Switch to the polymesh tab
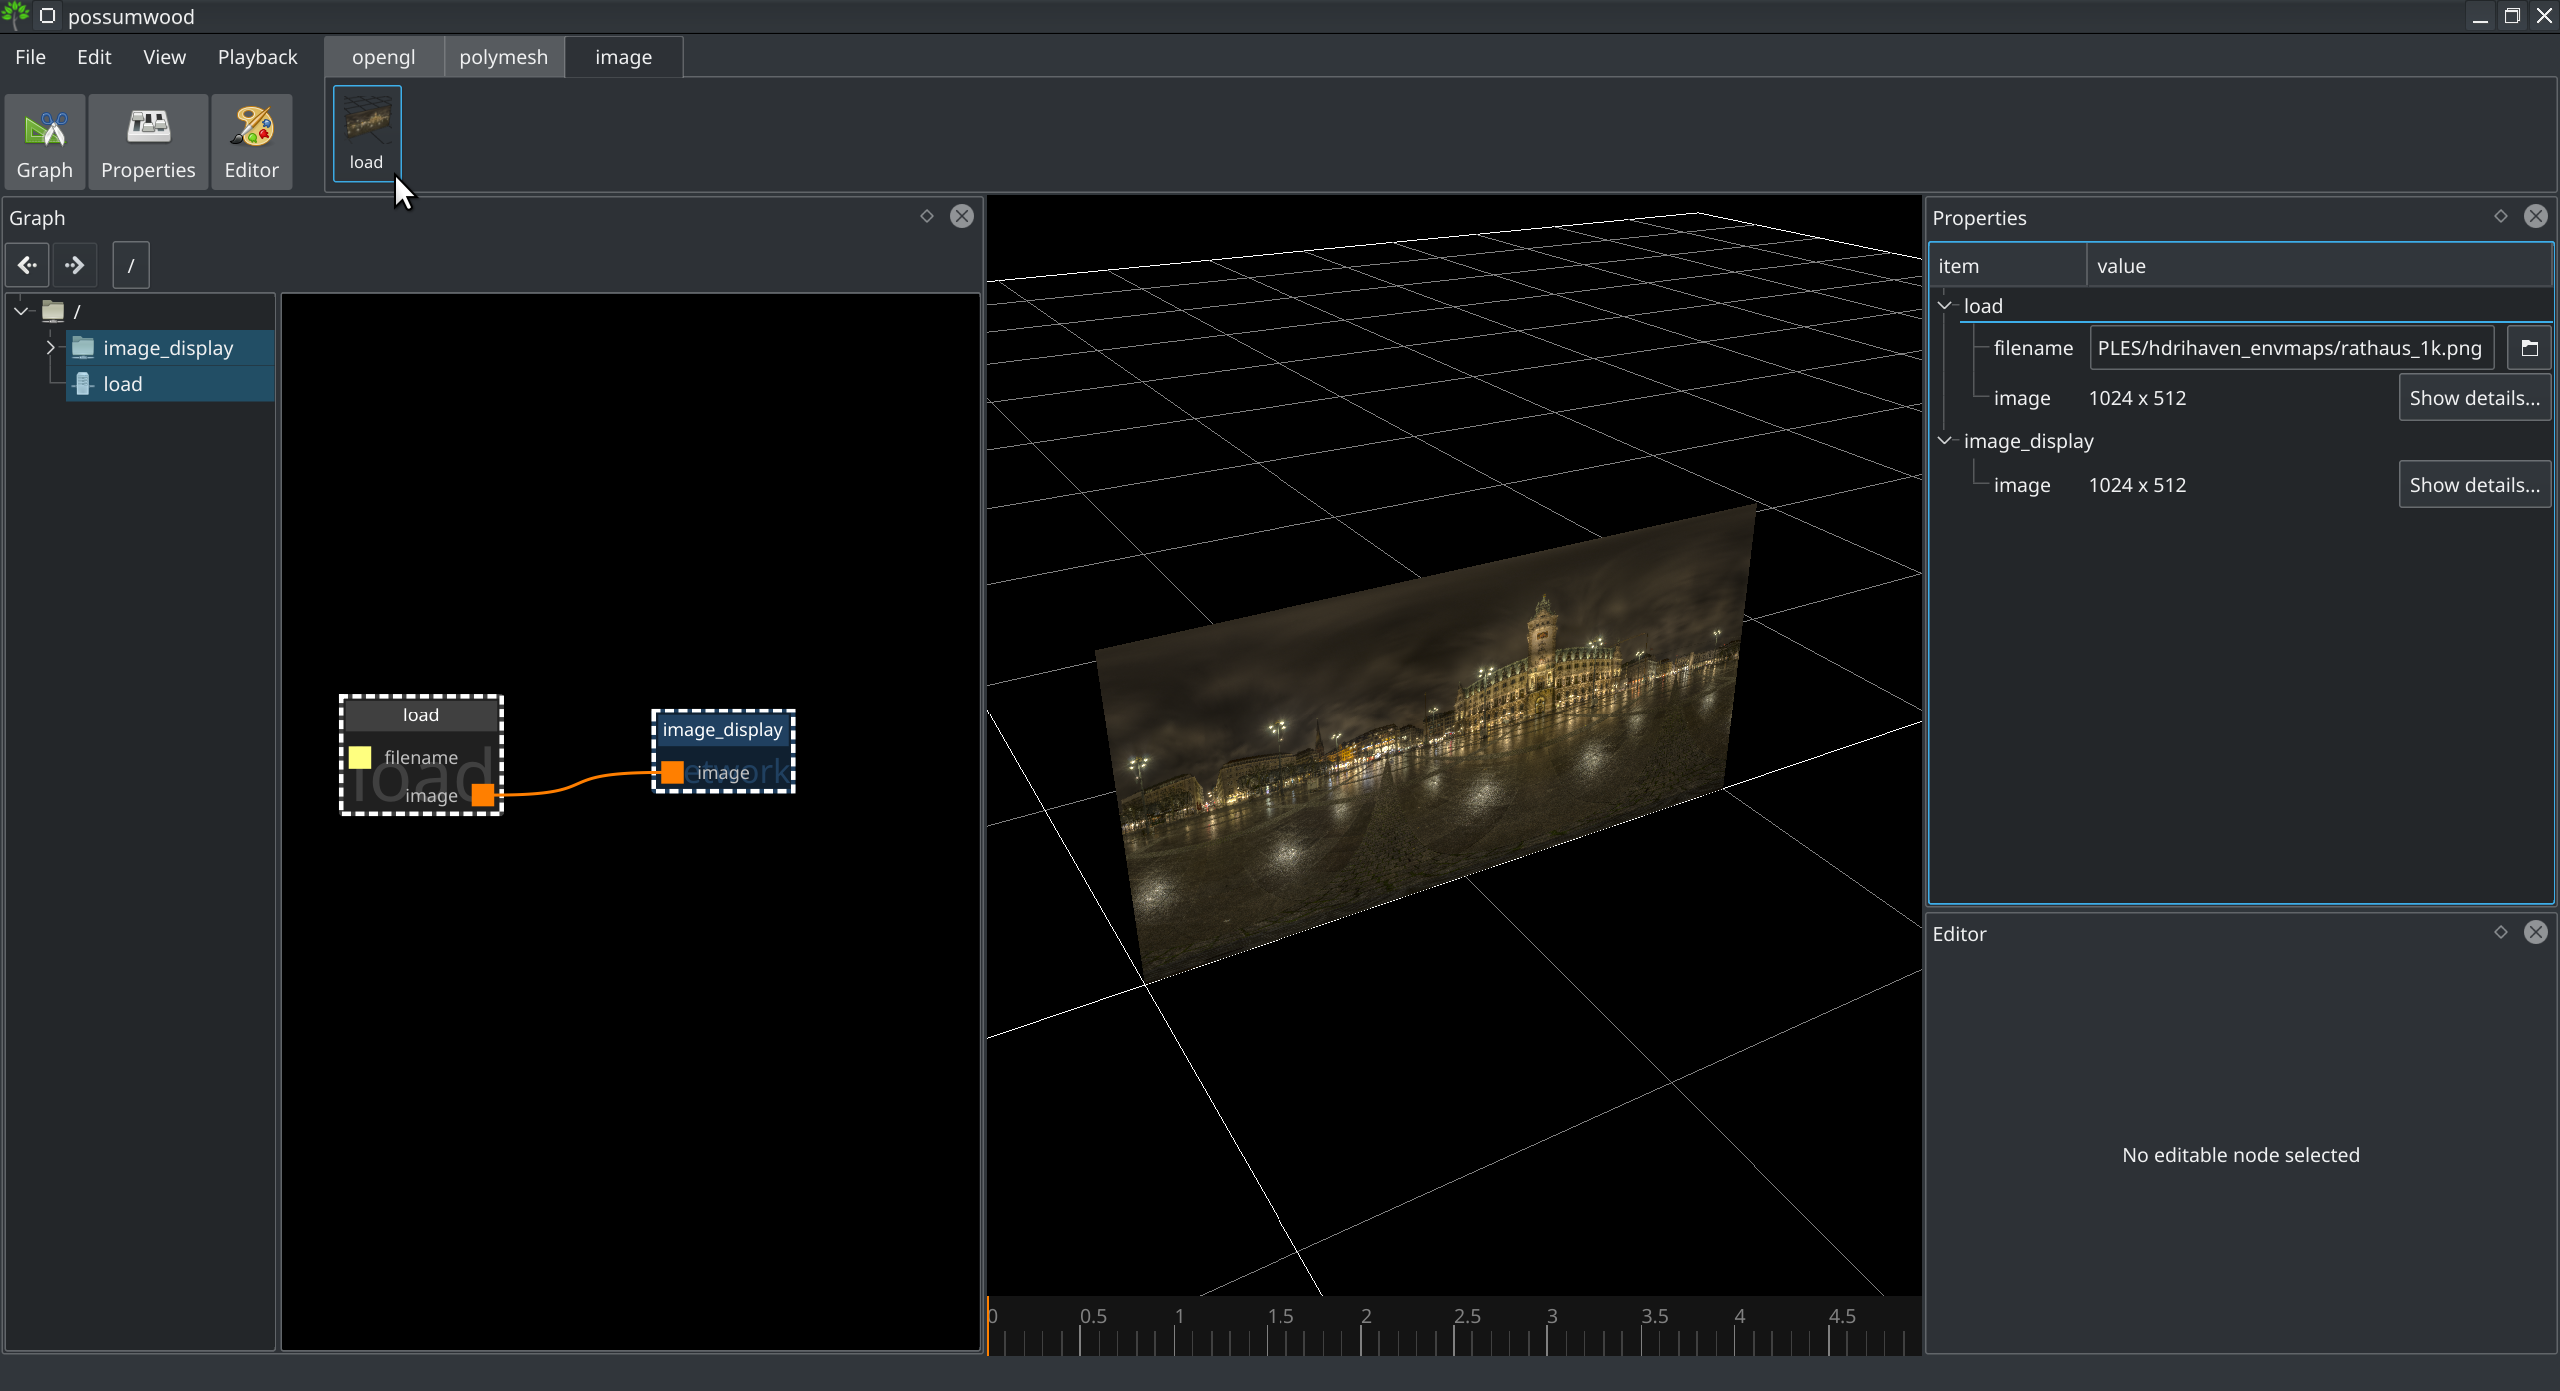The width and height of the screenshot is (2560, 1391). pos(503,57)
